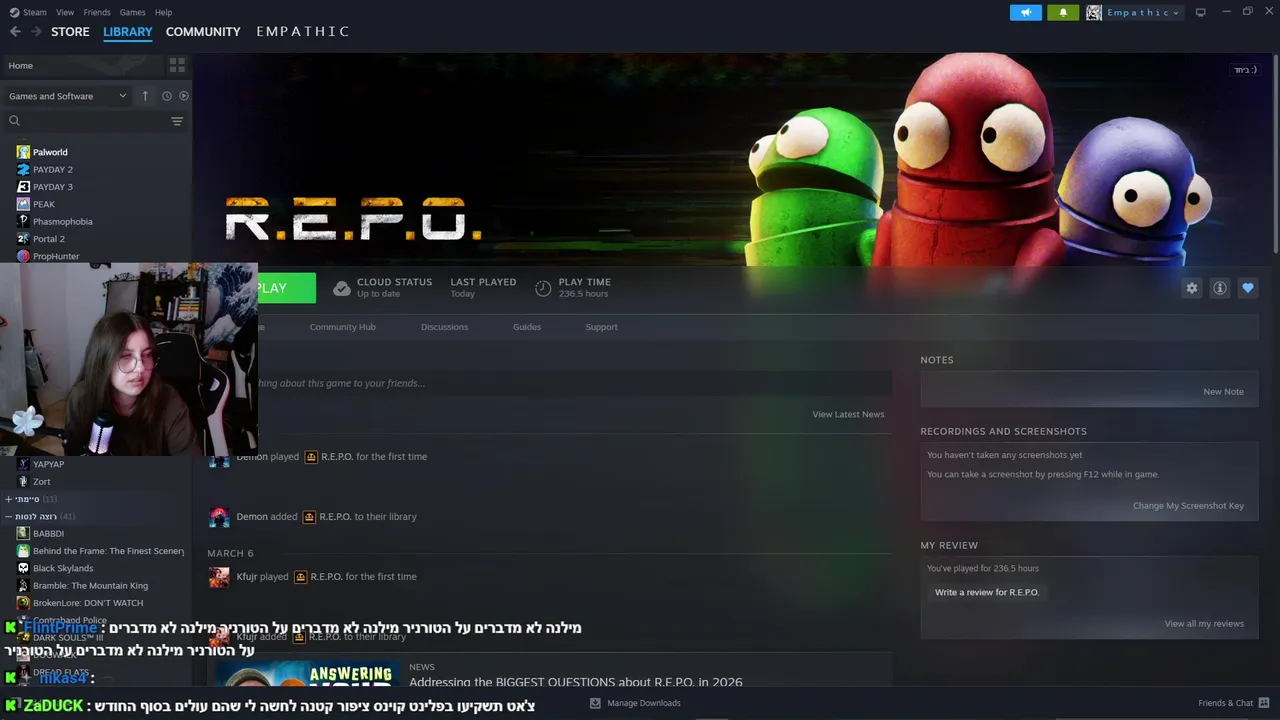Click Write a review for R.E.P.O.

(987, 592)
